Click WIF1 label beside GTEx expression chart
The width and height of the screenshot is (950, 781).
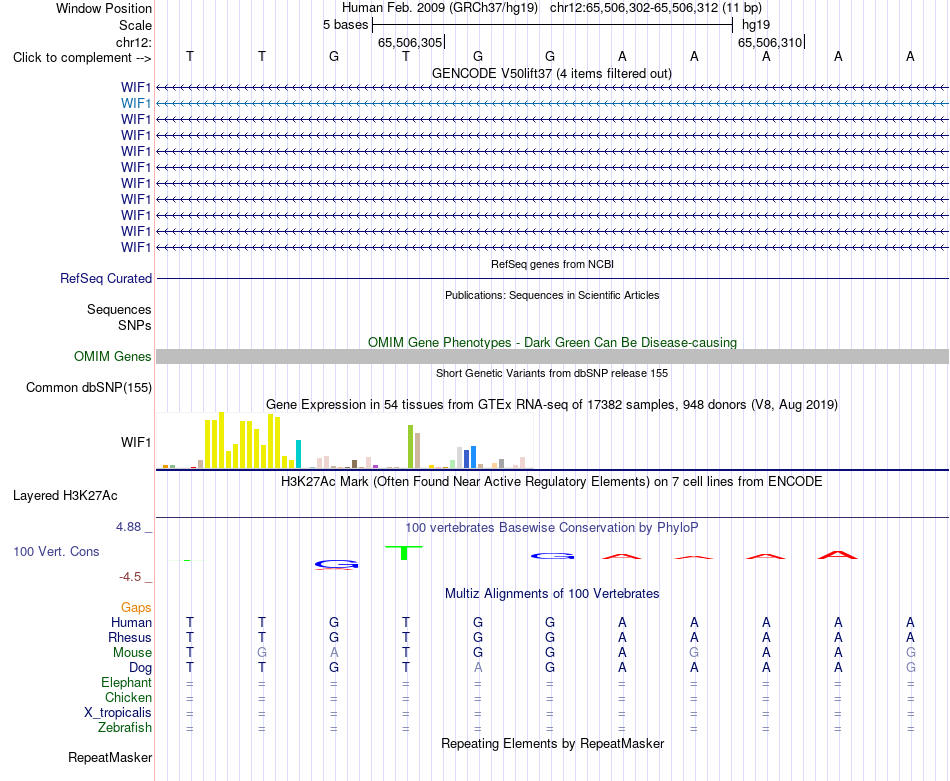136,442
